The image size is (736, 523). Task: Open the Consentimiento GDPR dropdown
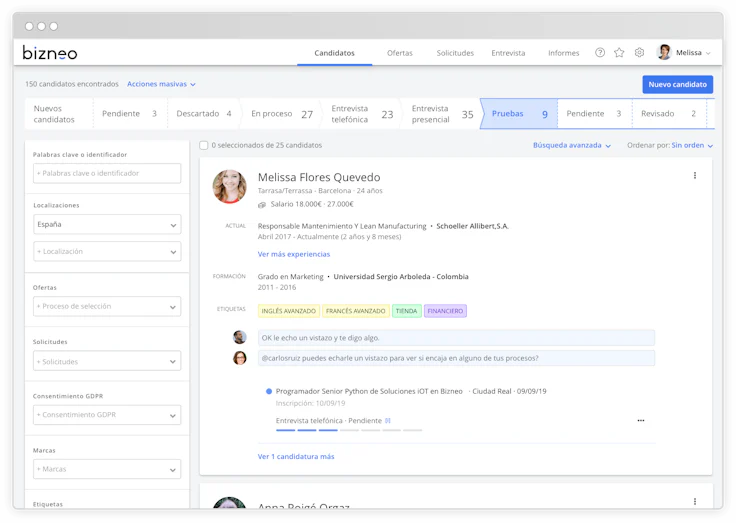[107, 415]
